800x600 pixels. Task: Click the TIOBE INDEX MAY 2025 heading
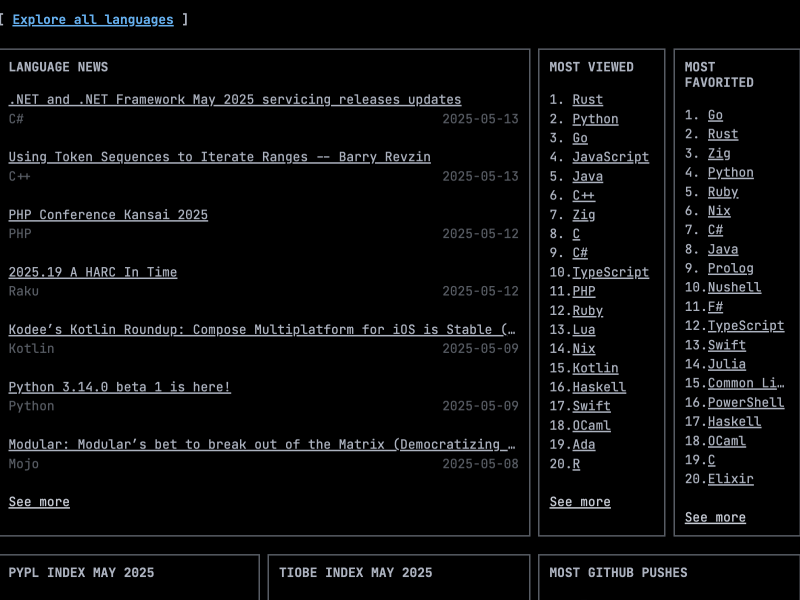(x=356, y=572)
